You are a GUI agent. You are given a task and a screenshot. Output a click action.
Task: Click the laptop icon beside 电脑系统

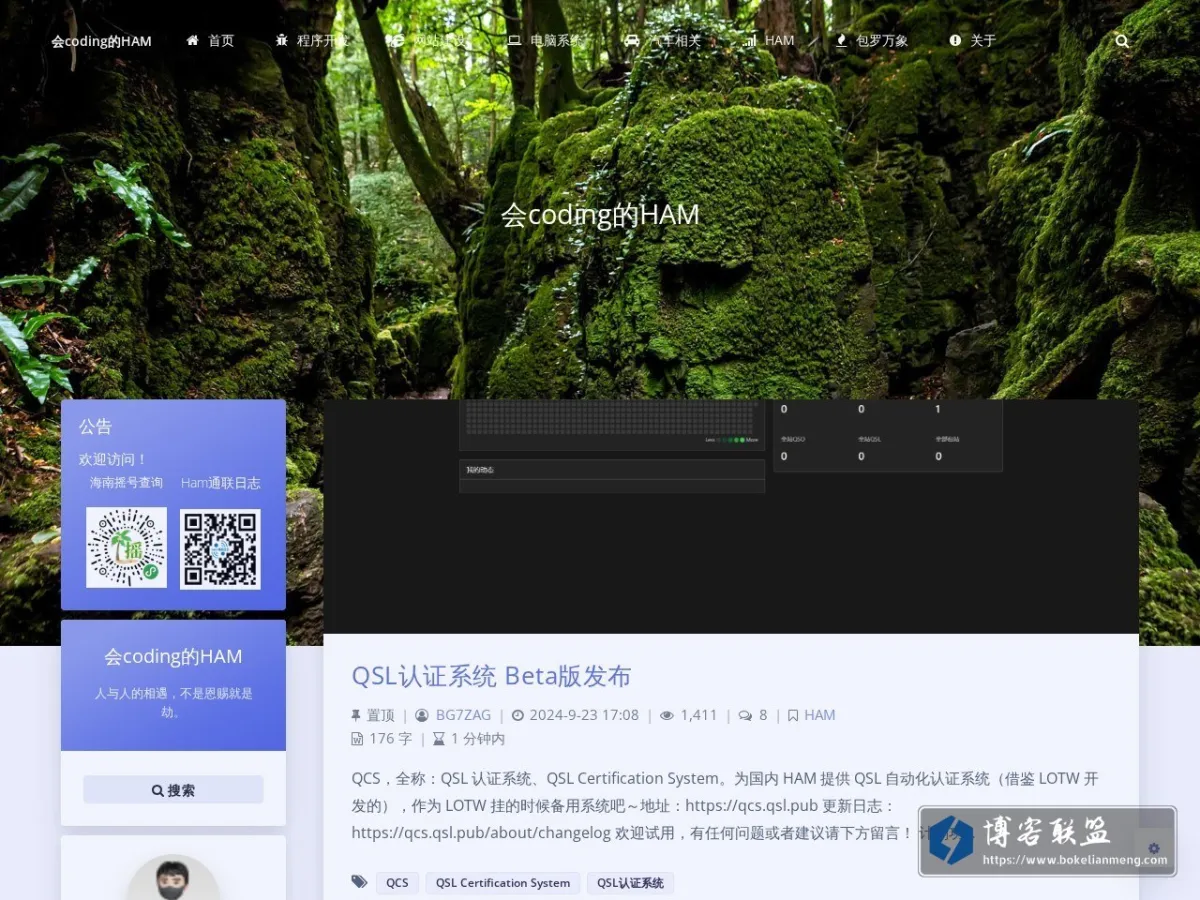(x=514, y=41)
